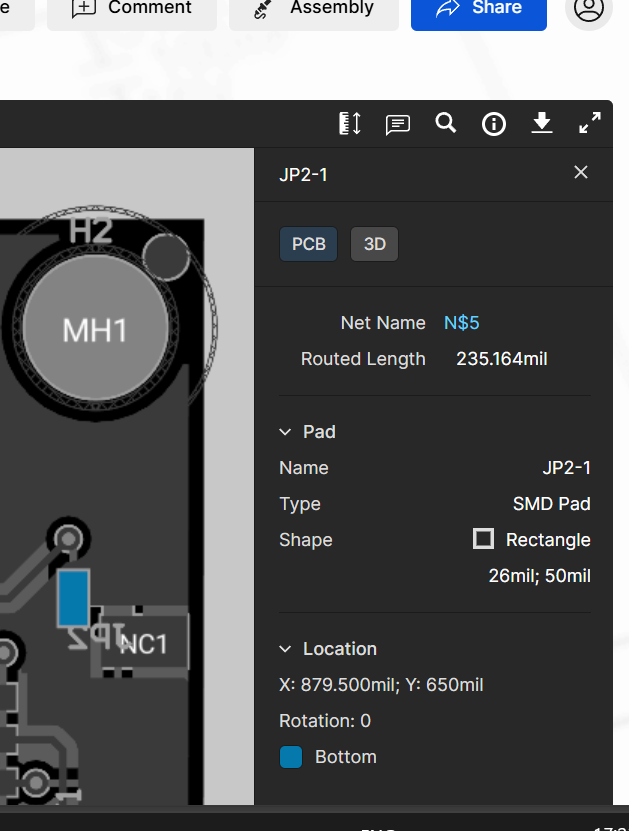Click the Rotation: 0 text

tap(325, 721)
